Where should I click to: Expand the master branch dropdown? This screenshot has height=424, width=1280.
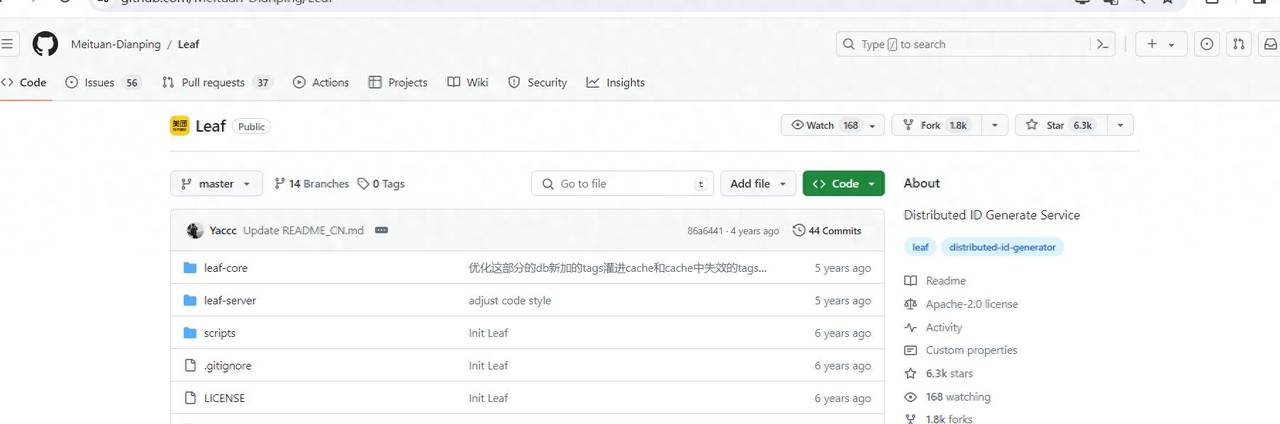click(216, 184)
